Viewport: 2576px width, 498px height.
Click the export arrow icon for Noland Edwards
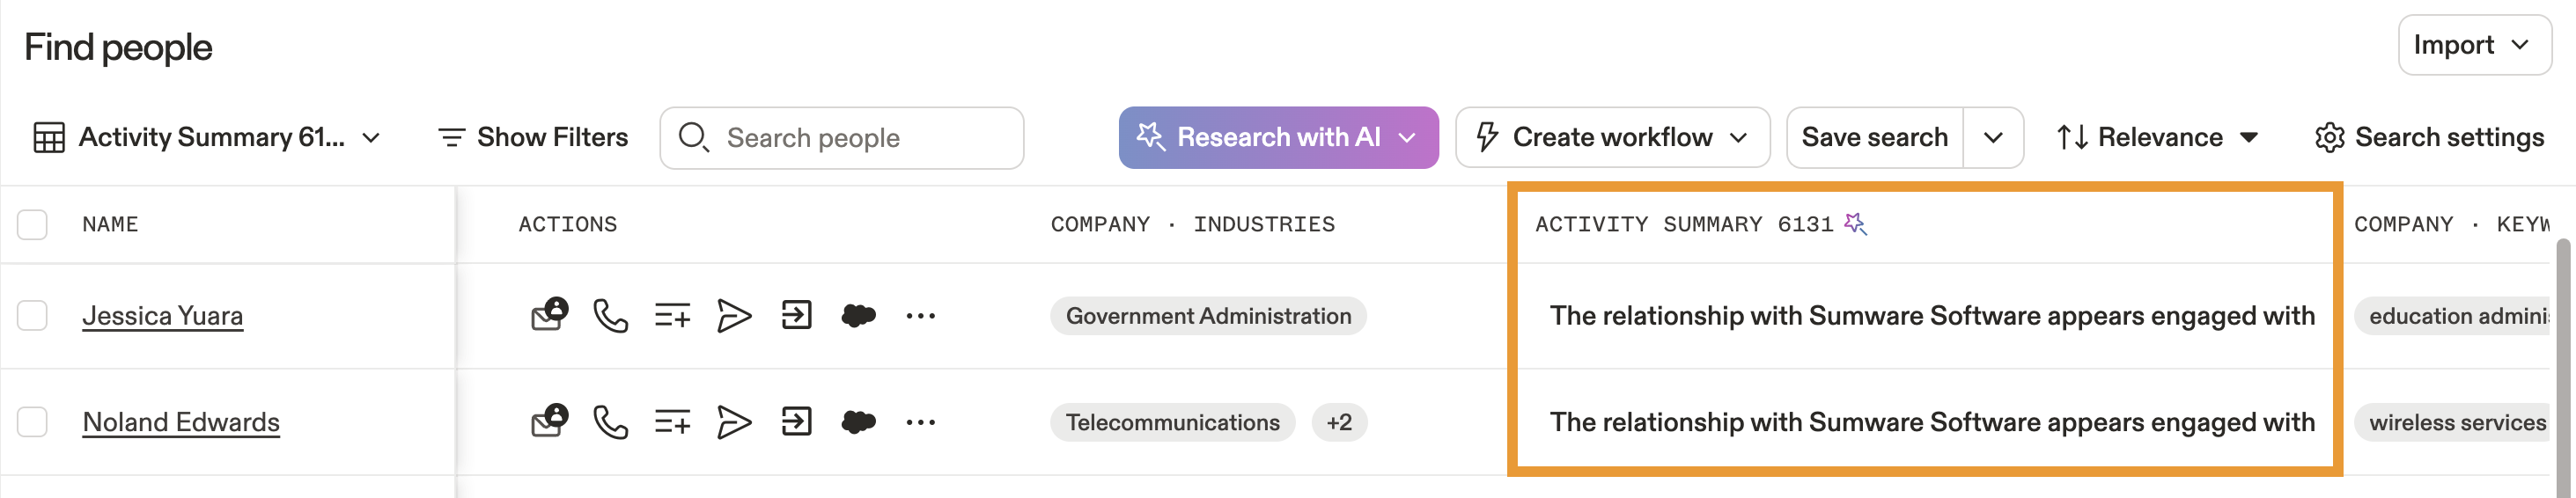[796, 422]
